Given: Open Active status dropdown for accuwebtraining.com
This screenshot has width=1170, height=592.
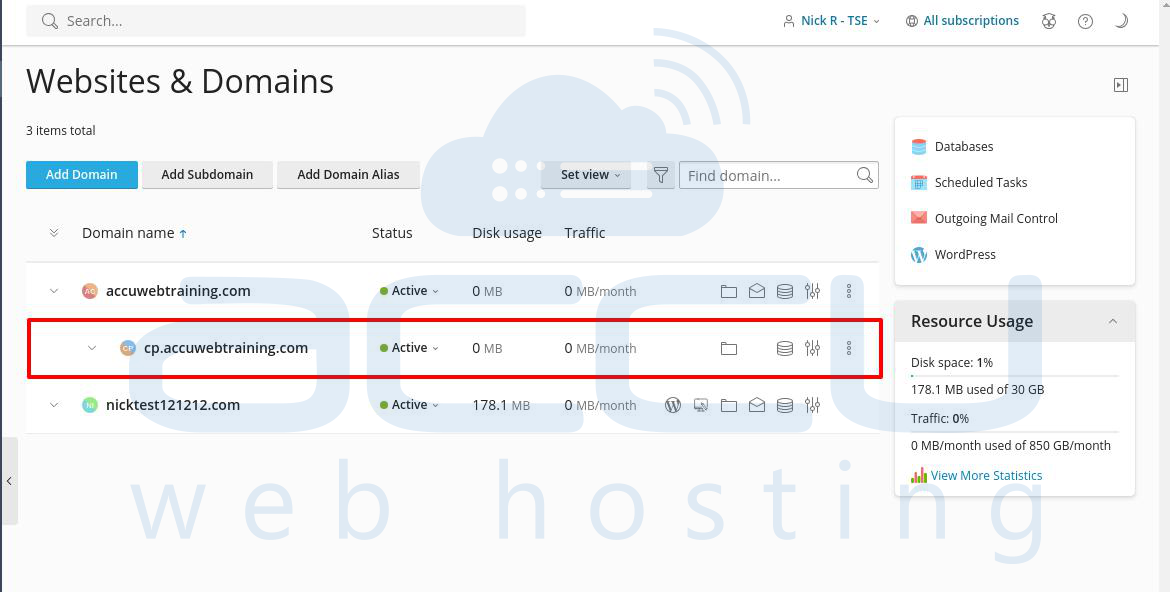Looking at the screenshot, I should point(409,291).
